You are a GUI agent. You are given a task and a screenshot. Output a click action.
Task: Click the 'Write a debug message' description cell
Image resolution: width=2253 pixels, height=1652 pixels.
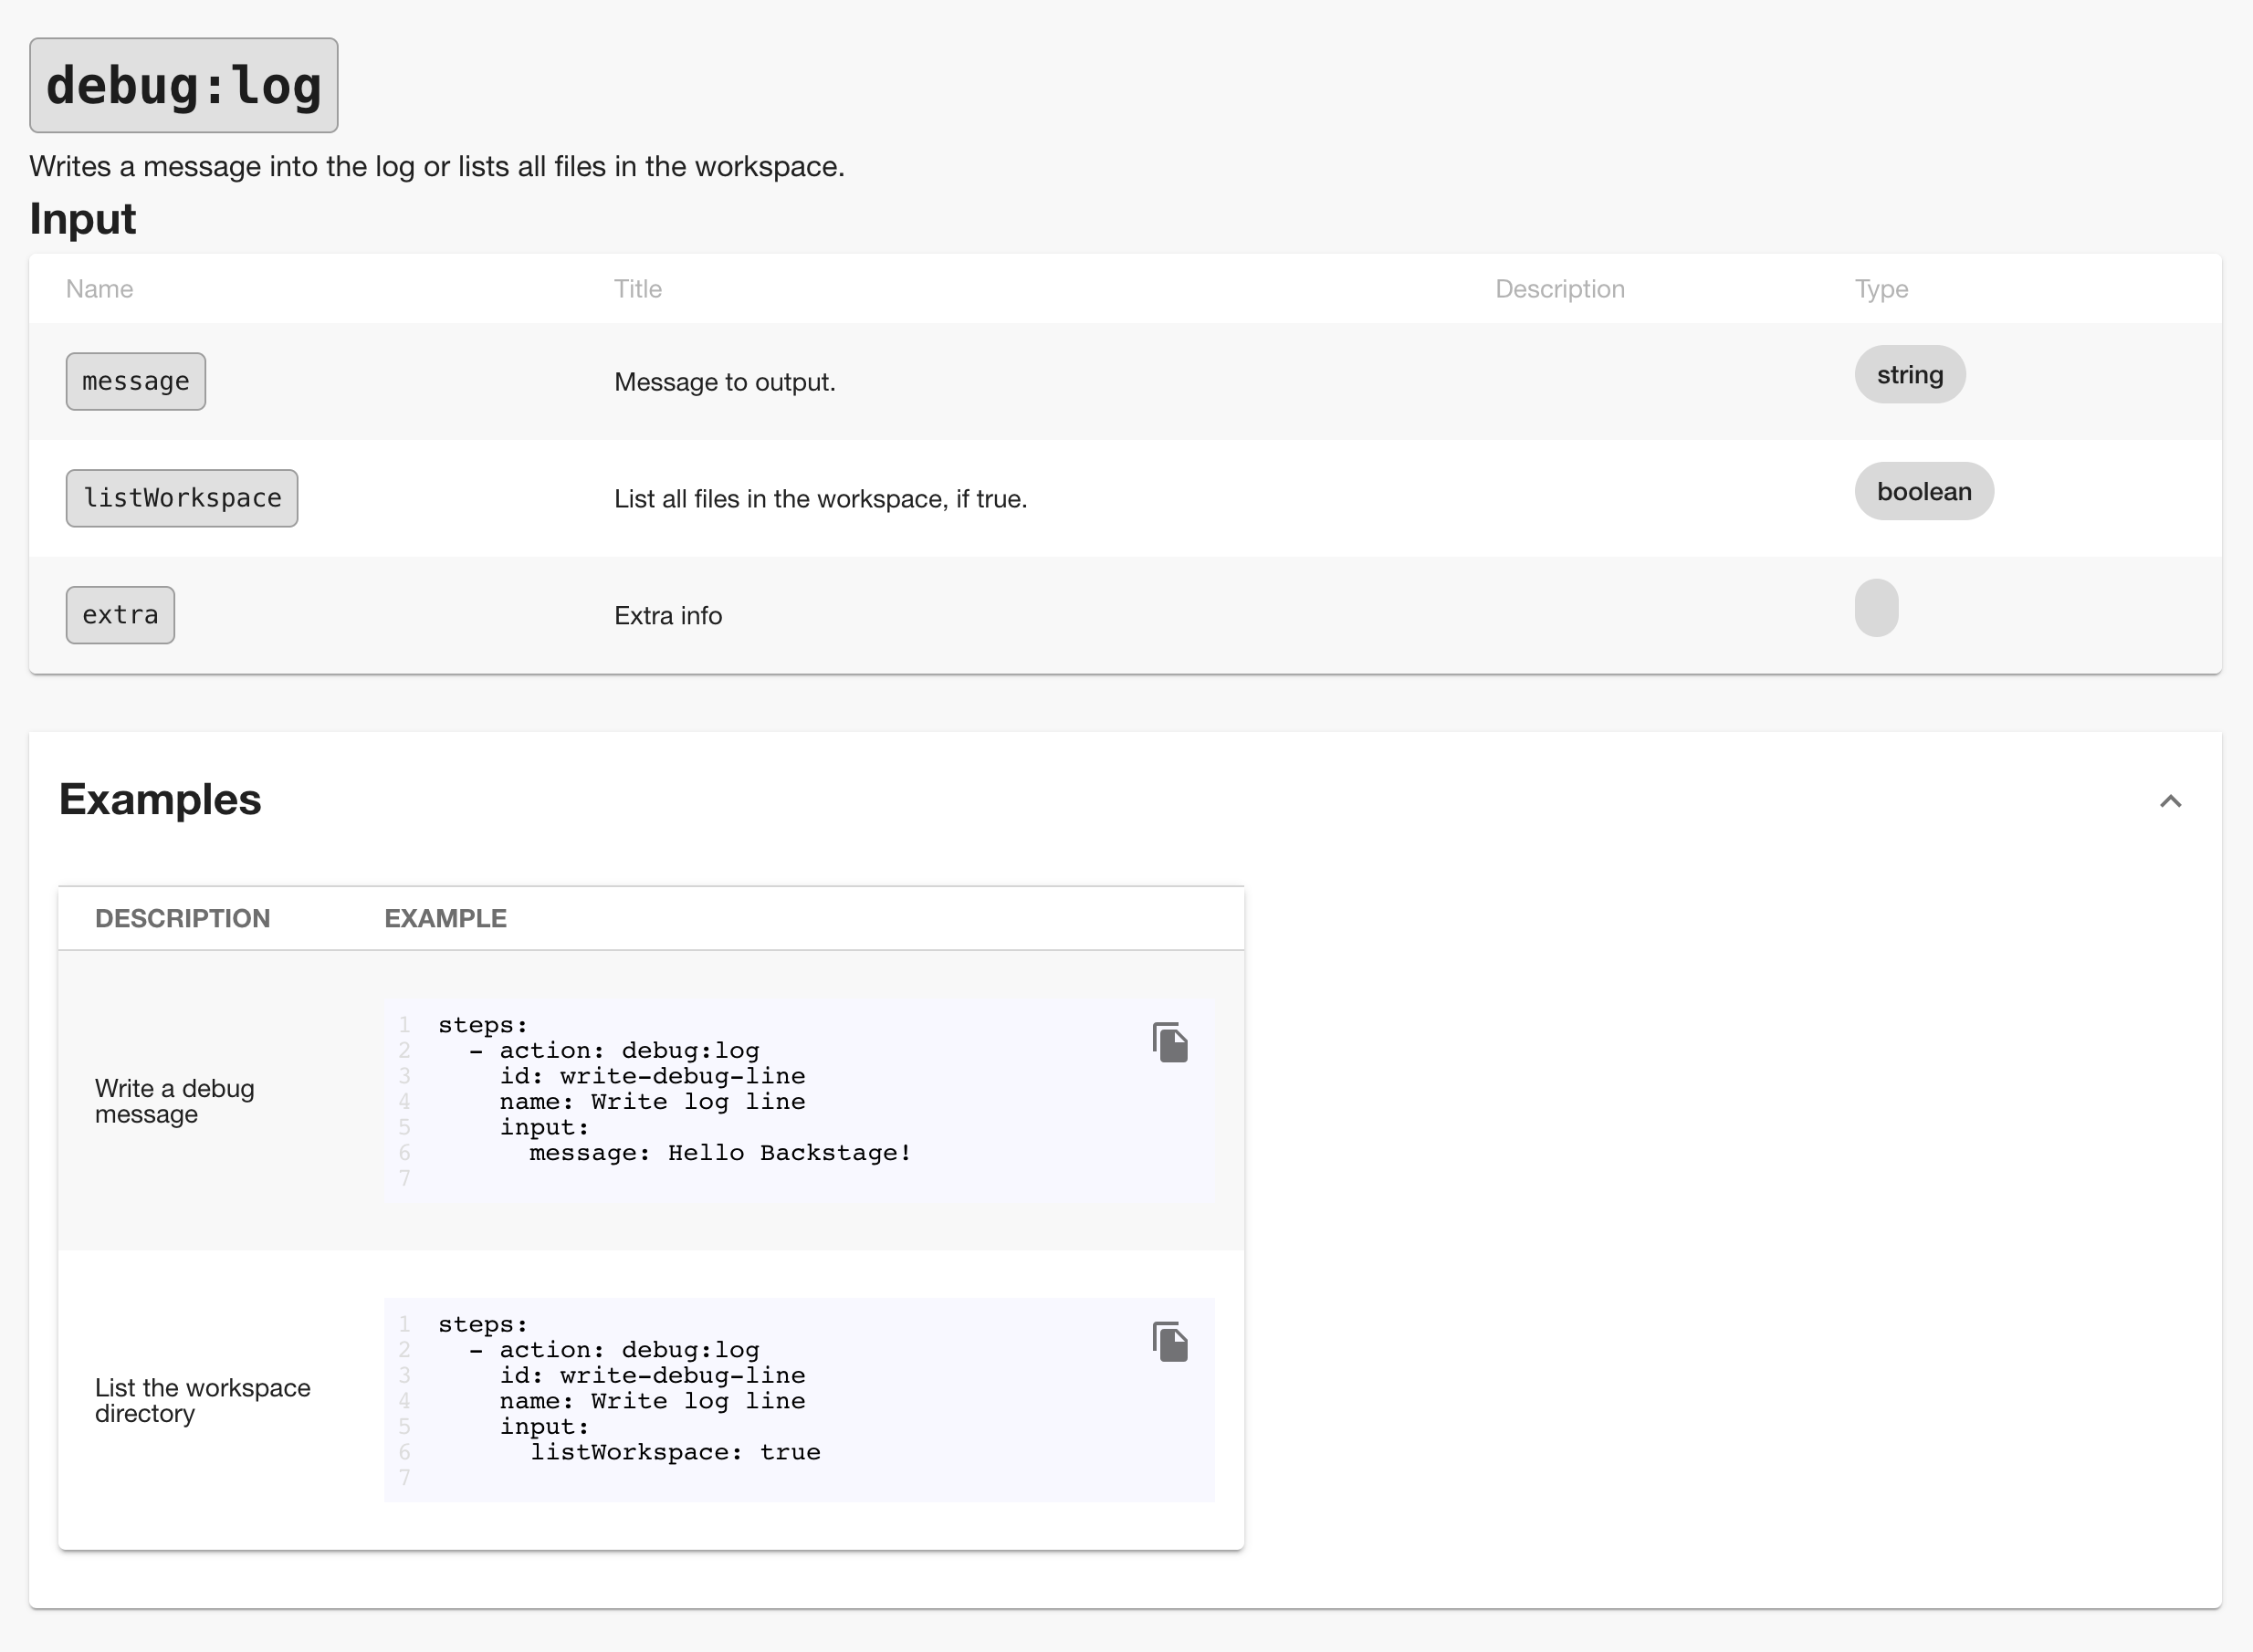pyautogui.click(x=175, y=1101)
